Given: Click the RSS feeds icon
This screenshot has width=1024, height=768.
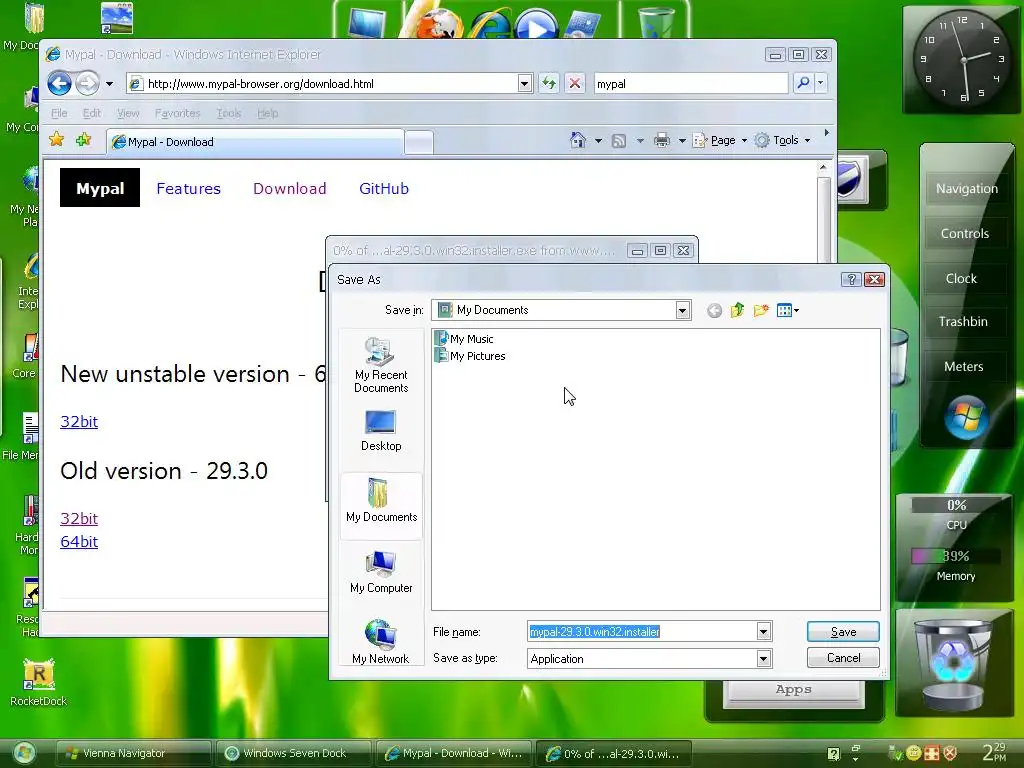Looking at the screenshot, I should [x=618, y=140].
